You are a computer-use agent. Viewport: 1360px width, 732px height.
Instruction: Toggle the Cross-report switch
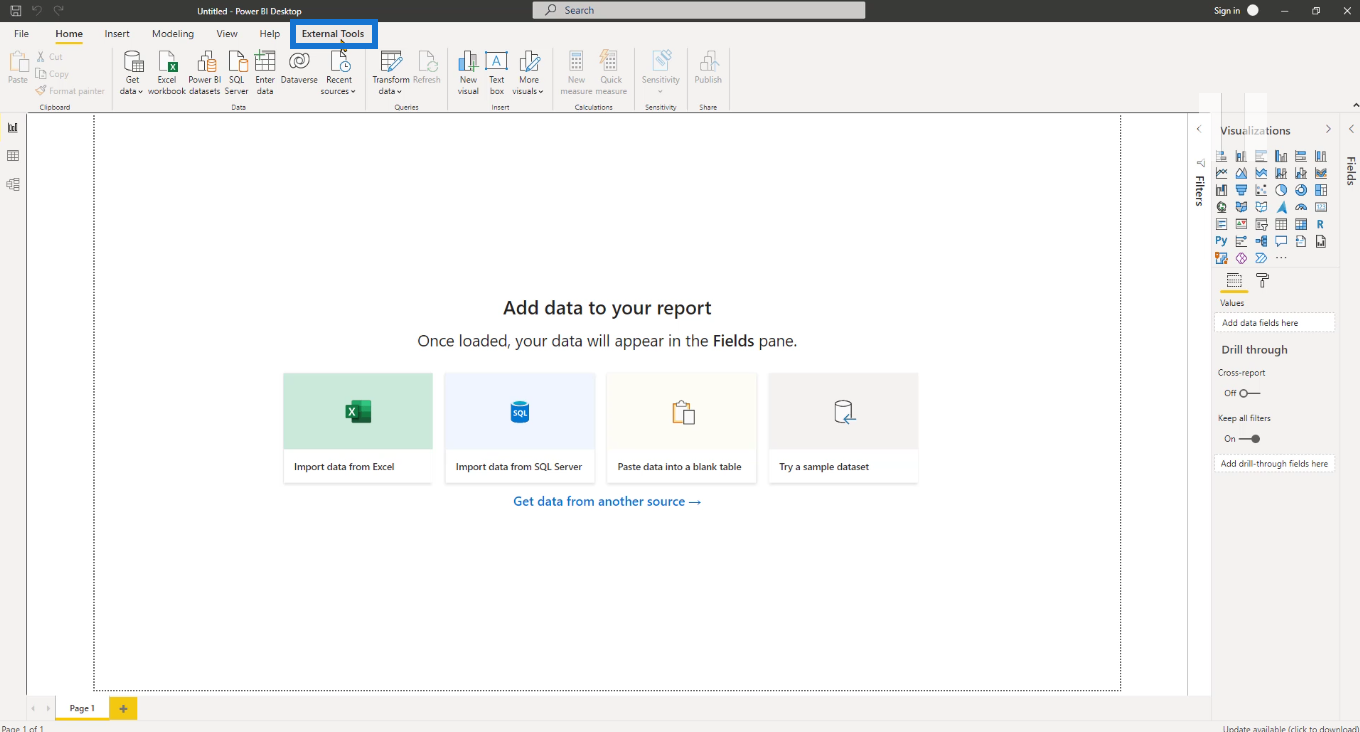[1249, 393]
